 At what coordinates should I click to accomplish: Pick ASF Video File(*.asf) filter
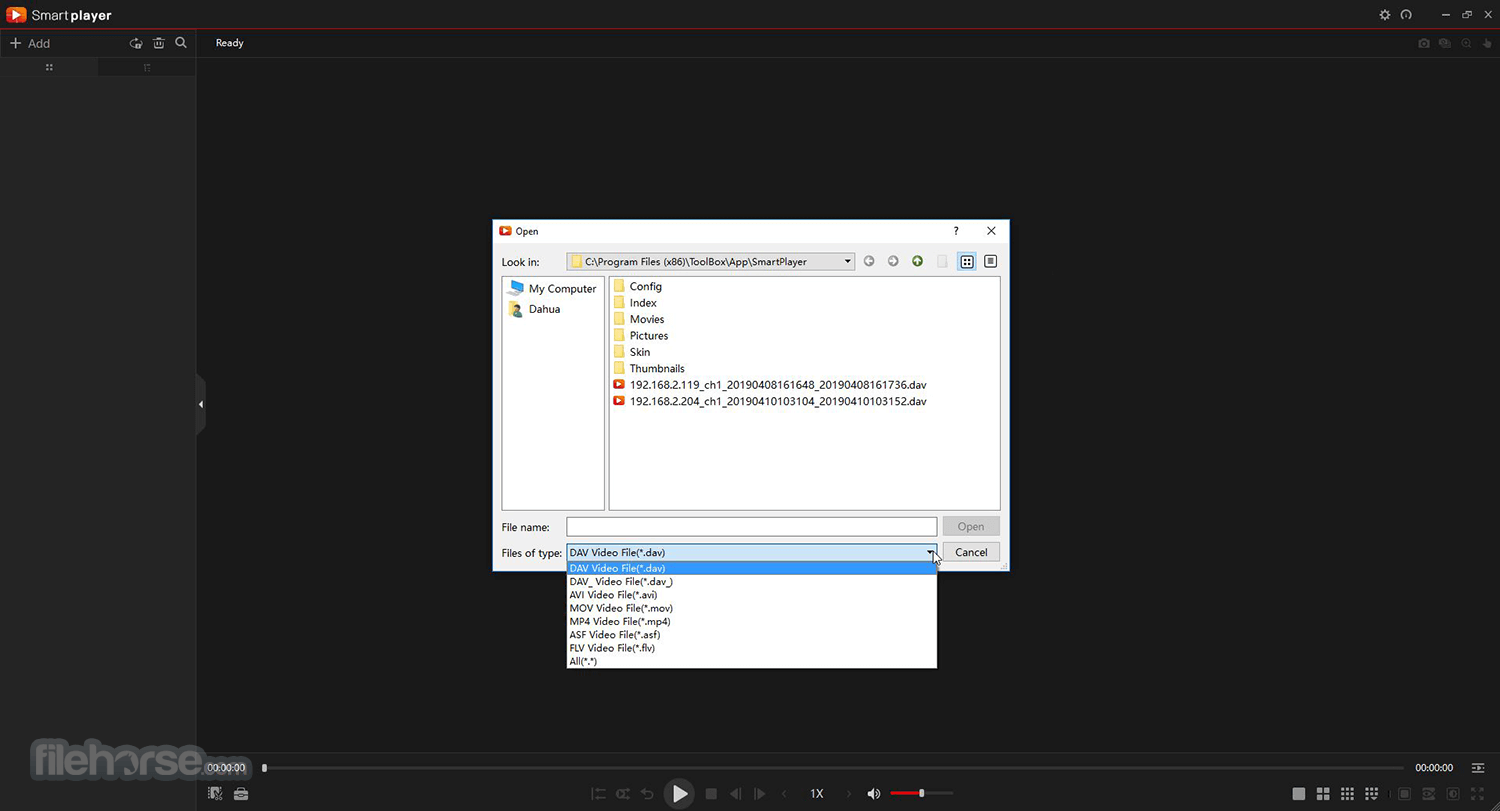[x=752, y=635]
